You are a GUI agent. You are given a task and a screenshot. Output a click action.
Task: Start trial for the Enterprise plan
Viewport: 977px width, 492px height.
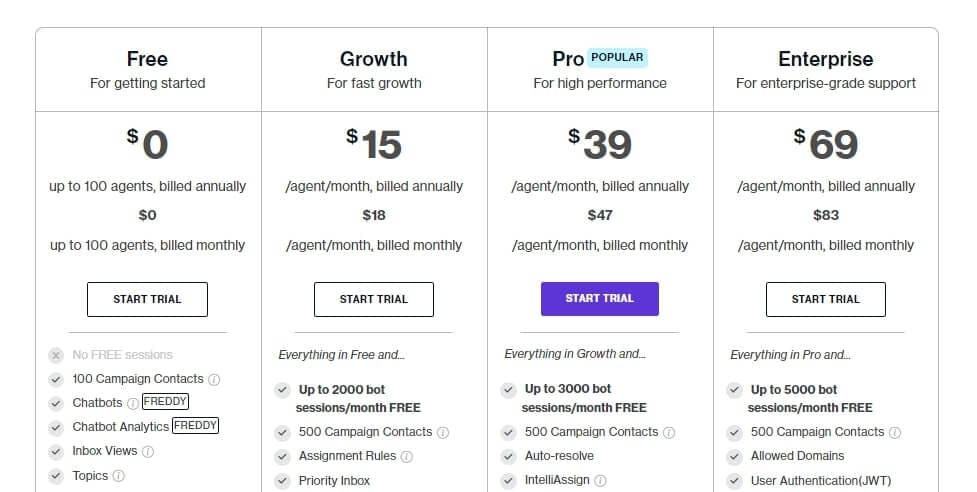(x=826, y=300)
